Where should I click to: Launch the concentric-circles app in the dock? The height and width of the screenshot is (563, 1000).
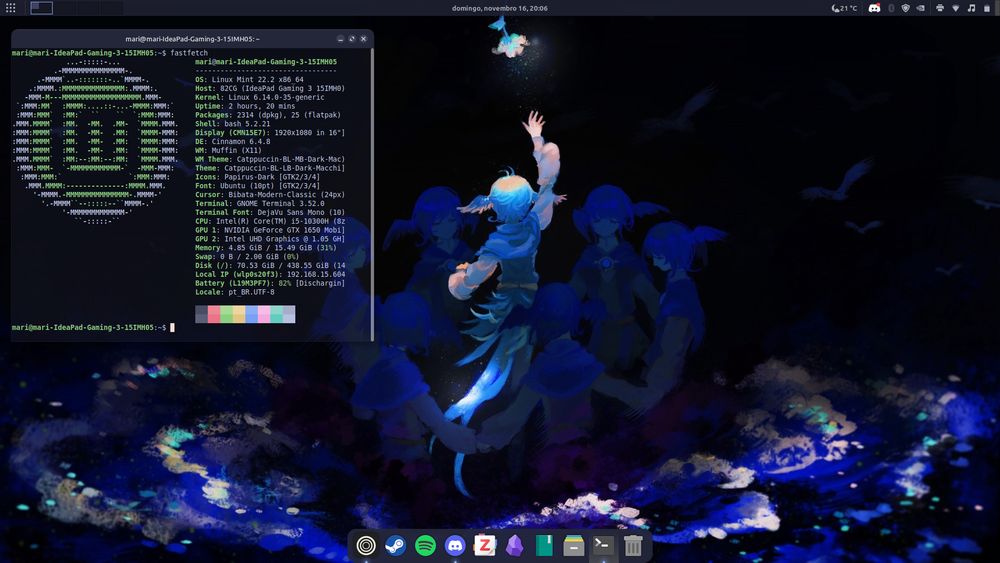[x=366, y=546]
